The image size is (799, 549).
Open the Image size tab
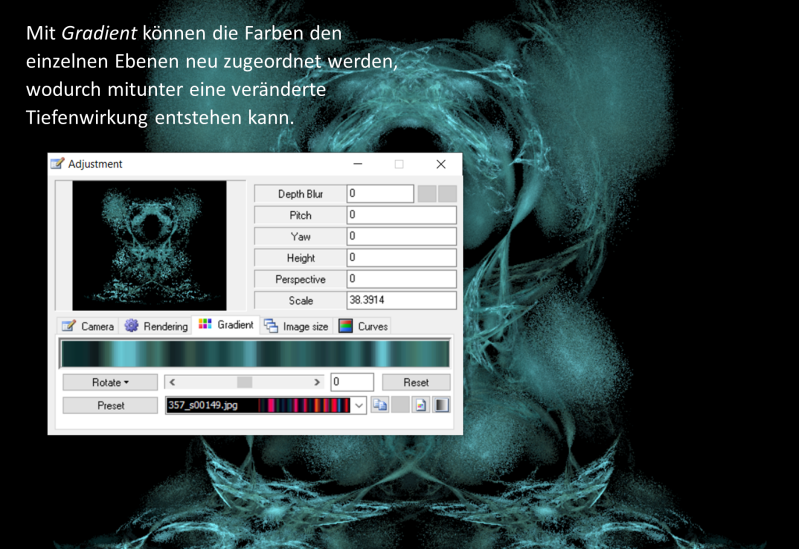click(x=296, y=326)
